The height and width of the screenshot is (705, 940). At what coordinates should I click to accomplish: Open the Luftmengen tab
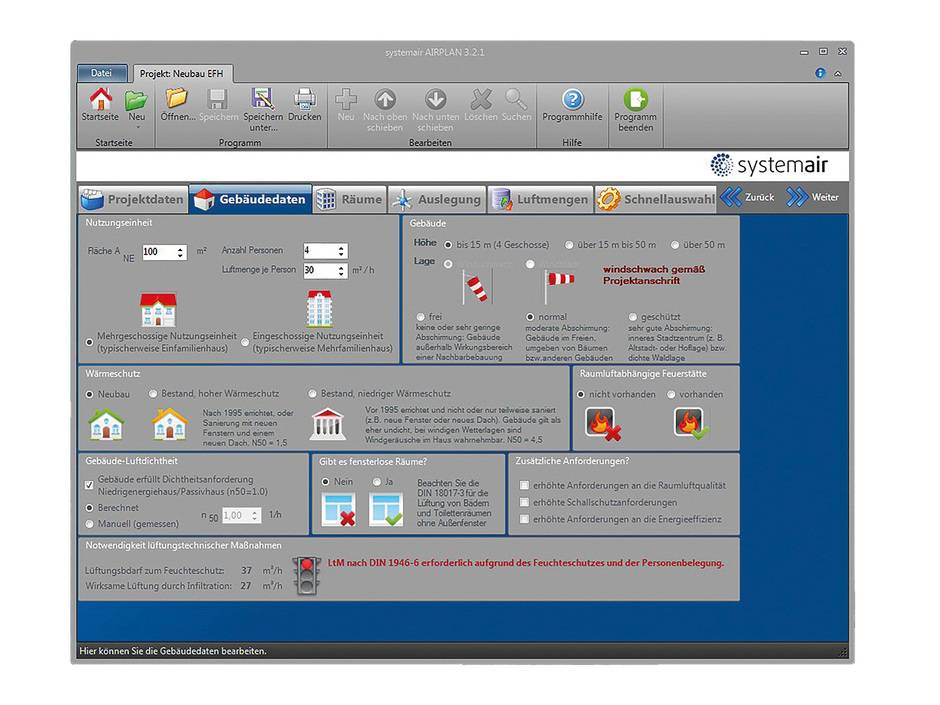click(x=540, y=199)
